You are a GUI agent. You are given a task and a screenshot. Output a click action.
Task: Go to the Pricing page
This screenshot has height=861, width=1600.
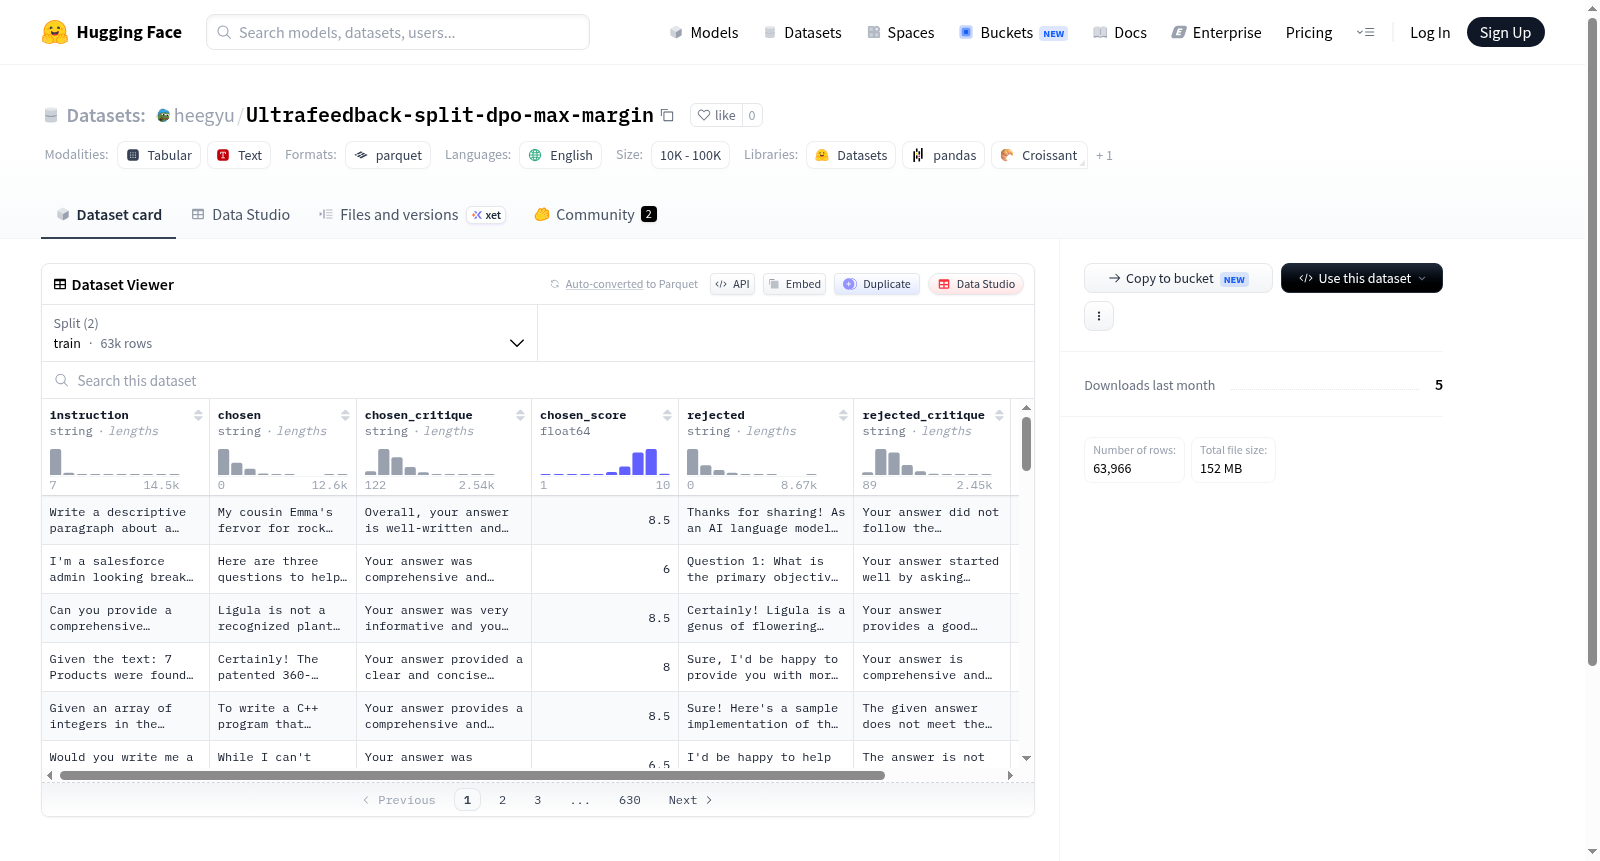tap(1309, 32)
